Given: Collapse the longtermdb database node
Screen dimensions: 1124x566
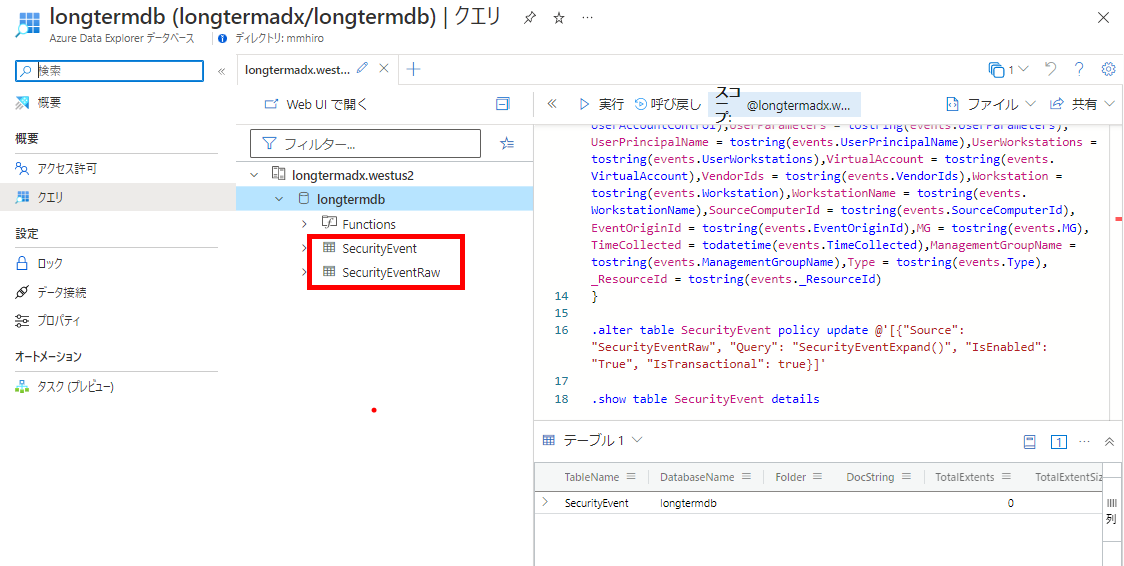Looking at the screenshot, I should [x=279, y=199].
